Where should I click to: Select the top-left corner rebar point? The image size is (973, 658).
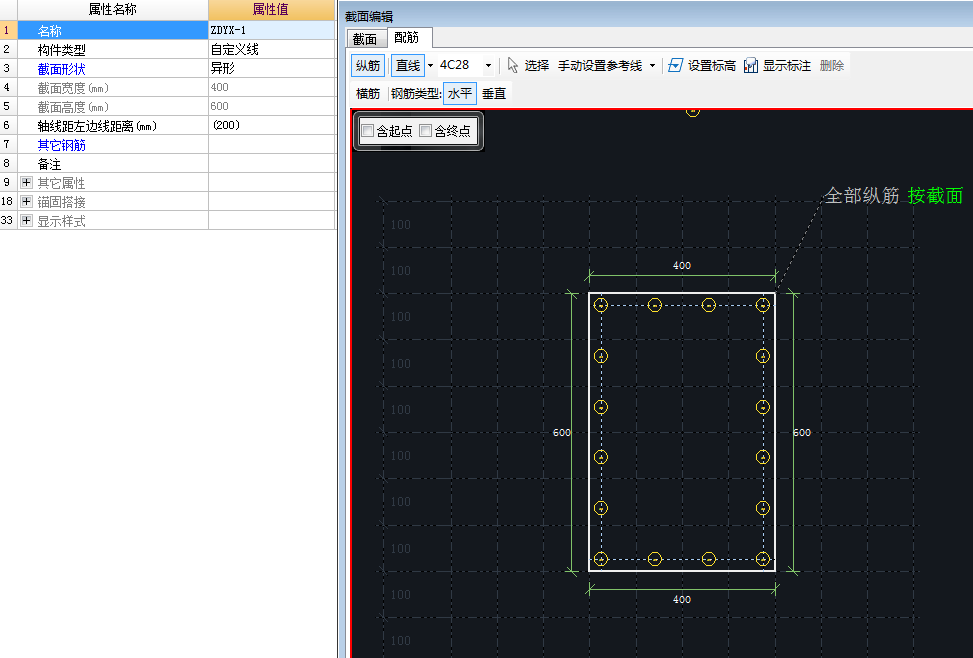600,305
